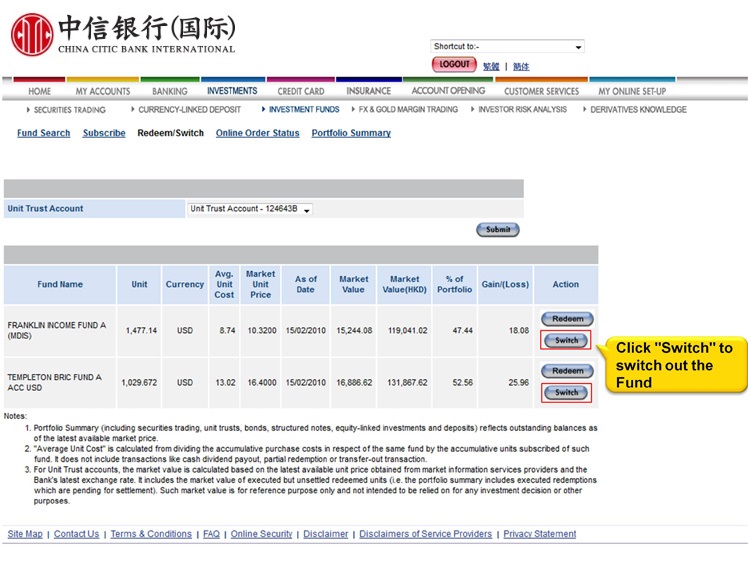The width and height of the screenshot is (748, 561).
Task: Open the Online Security link
Action: click(261, 534)
